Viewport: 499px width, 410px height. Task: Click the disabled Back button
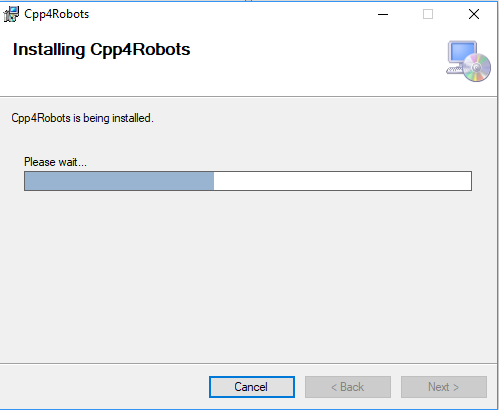coord(348,387)
